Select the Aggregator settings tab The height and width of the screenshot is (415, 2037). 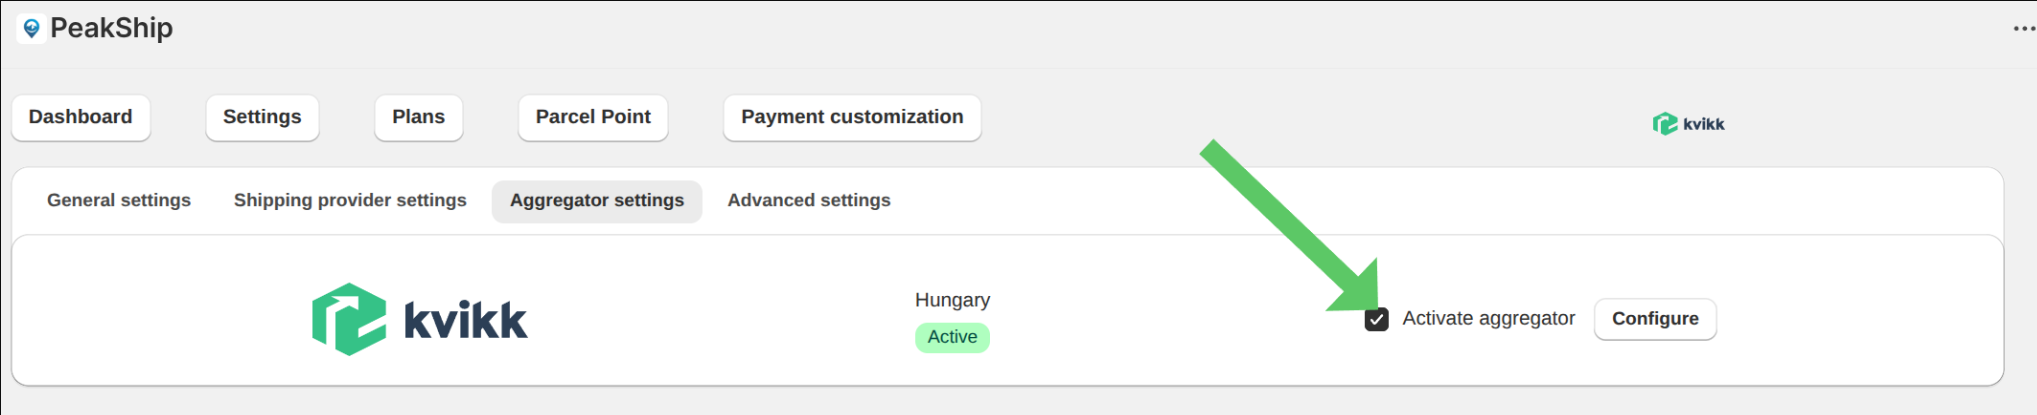[x=597, y=200]
